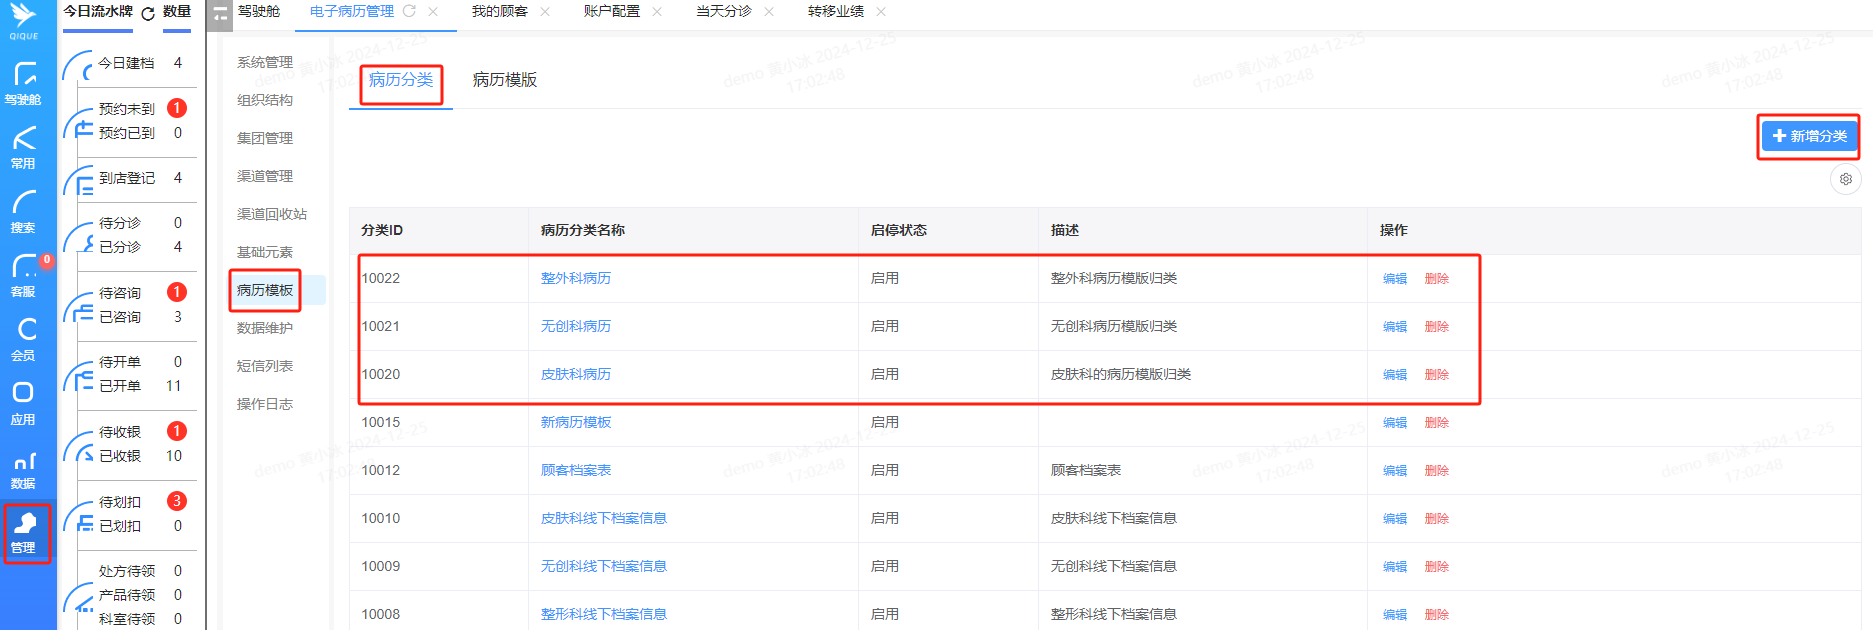1873x630 pixels.
Task: Open the 数据 sidebar icon
Action: click(23, 467)
